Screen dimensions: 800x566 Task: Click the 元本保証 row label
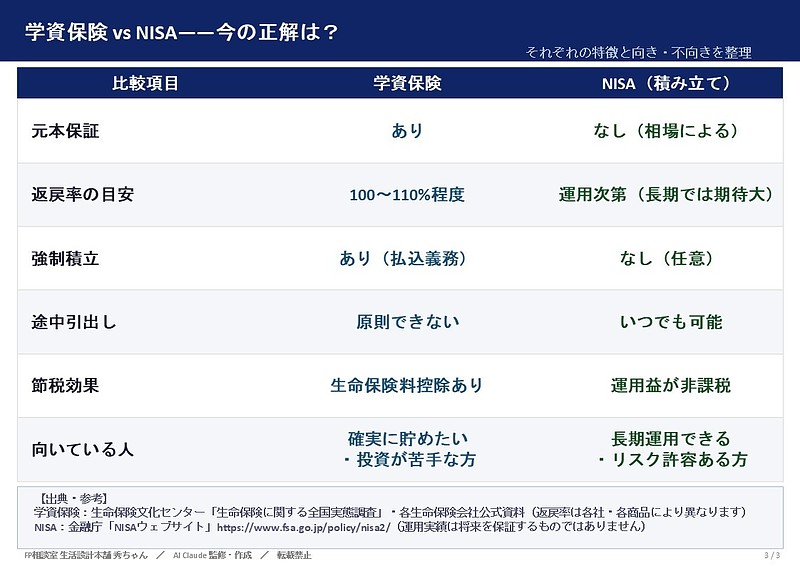click(x=65, y=131)
